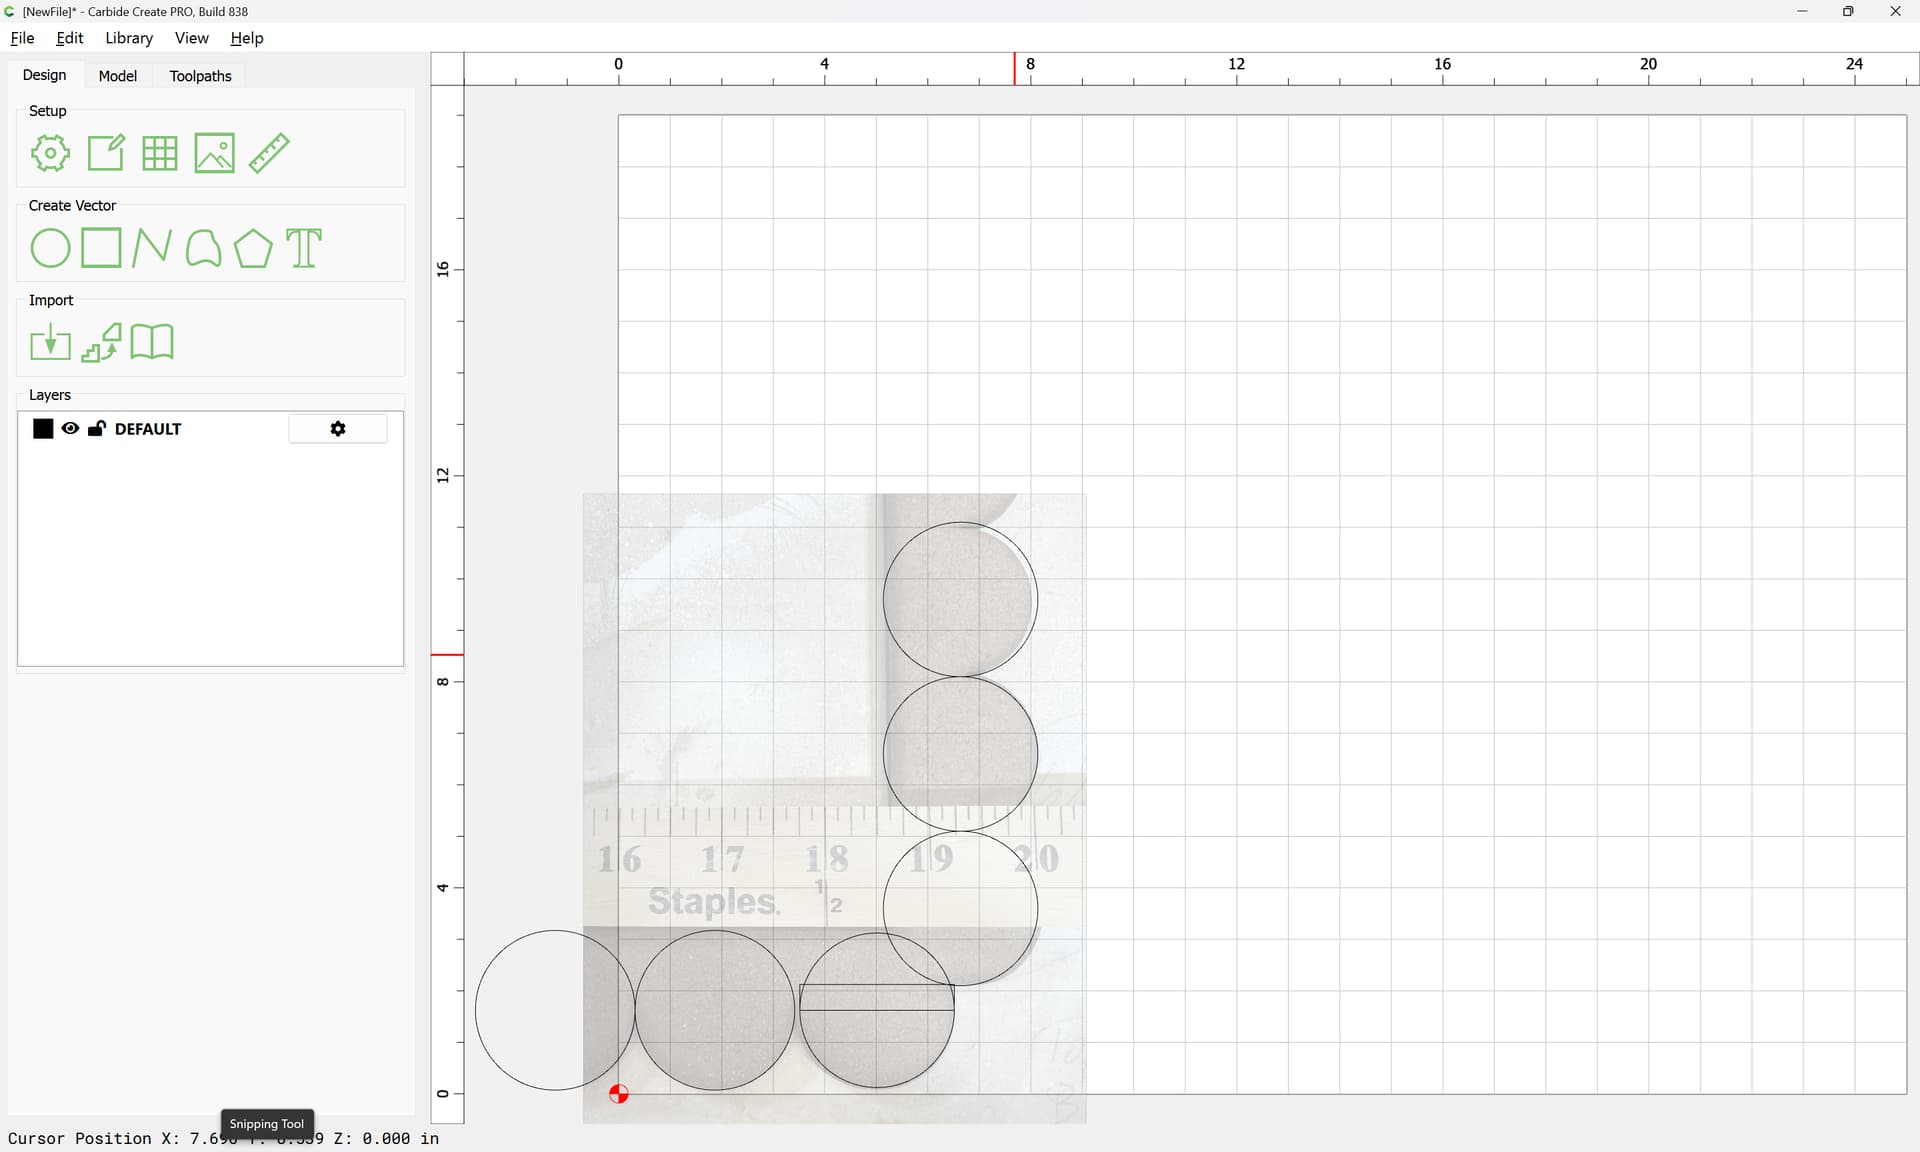
Task: Click the Trace image import icon
Action: click(101, 343)
